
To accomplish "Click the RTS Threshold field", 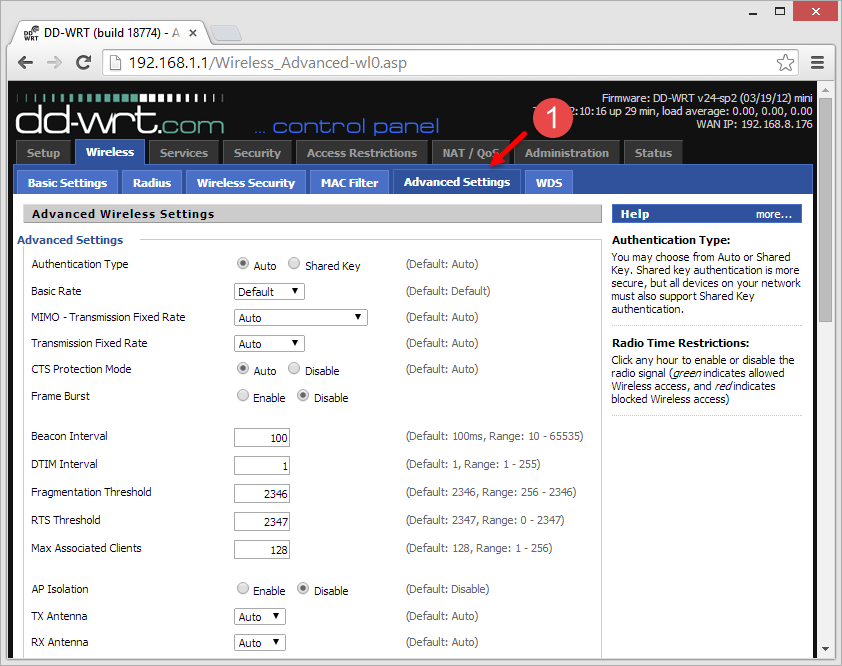I will 262,521.
